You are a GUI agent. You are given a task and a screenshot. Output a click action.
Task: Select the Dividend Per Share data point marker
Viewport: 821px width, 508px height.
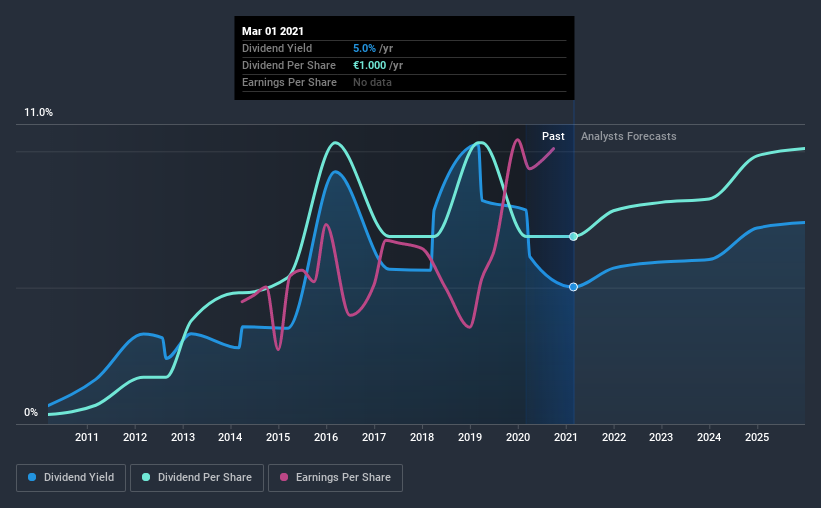(573, 236)
